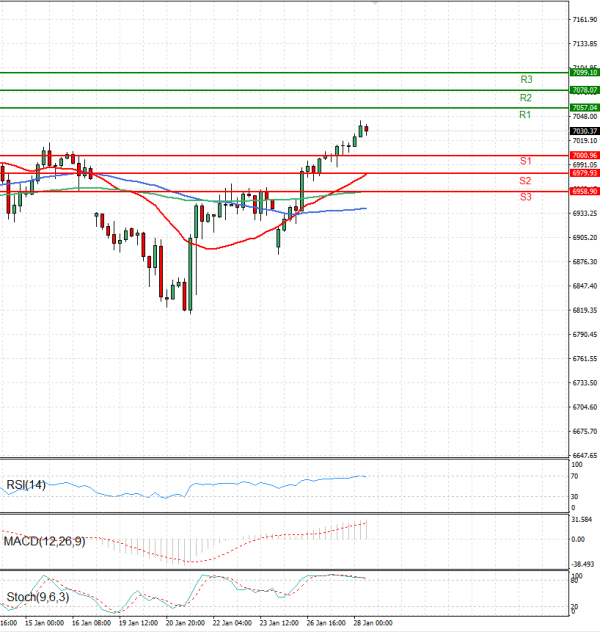Select the R2 resistance level label
The height and width of the screenshot is (632, 600).
(526, 98)
